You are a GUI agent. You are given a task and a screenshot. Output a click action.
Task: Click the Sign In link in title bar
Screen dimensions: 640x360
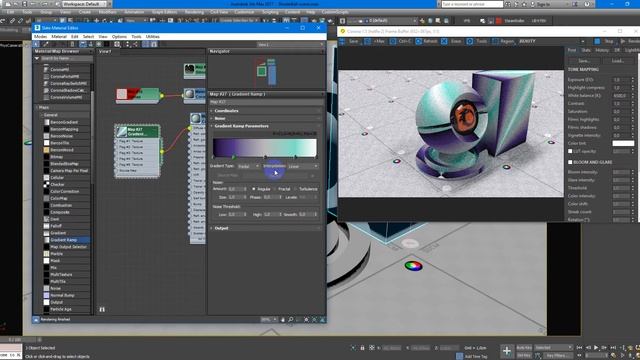click(x=543, y=4)
